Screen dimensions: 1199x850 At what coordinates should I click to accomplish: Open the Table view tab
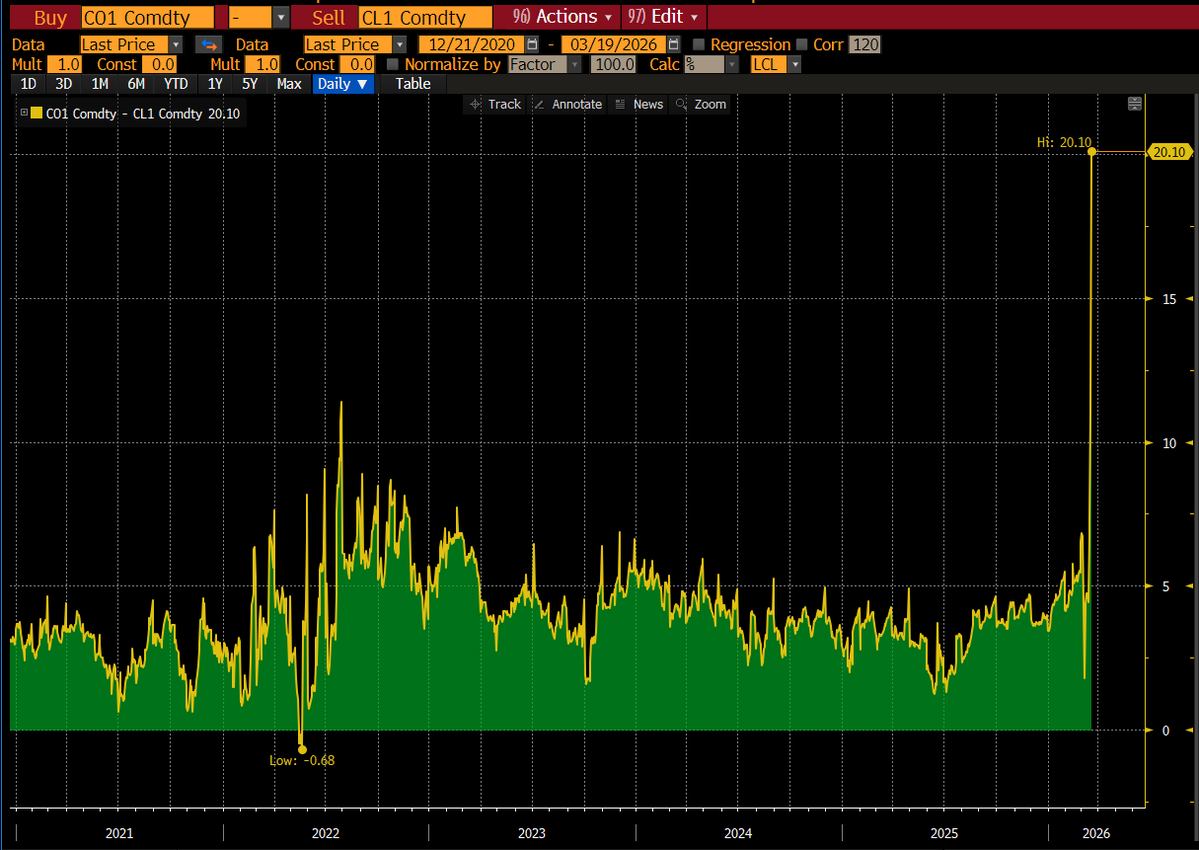pyautogui.click(x=413, y=84)
